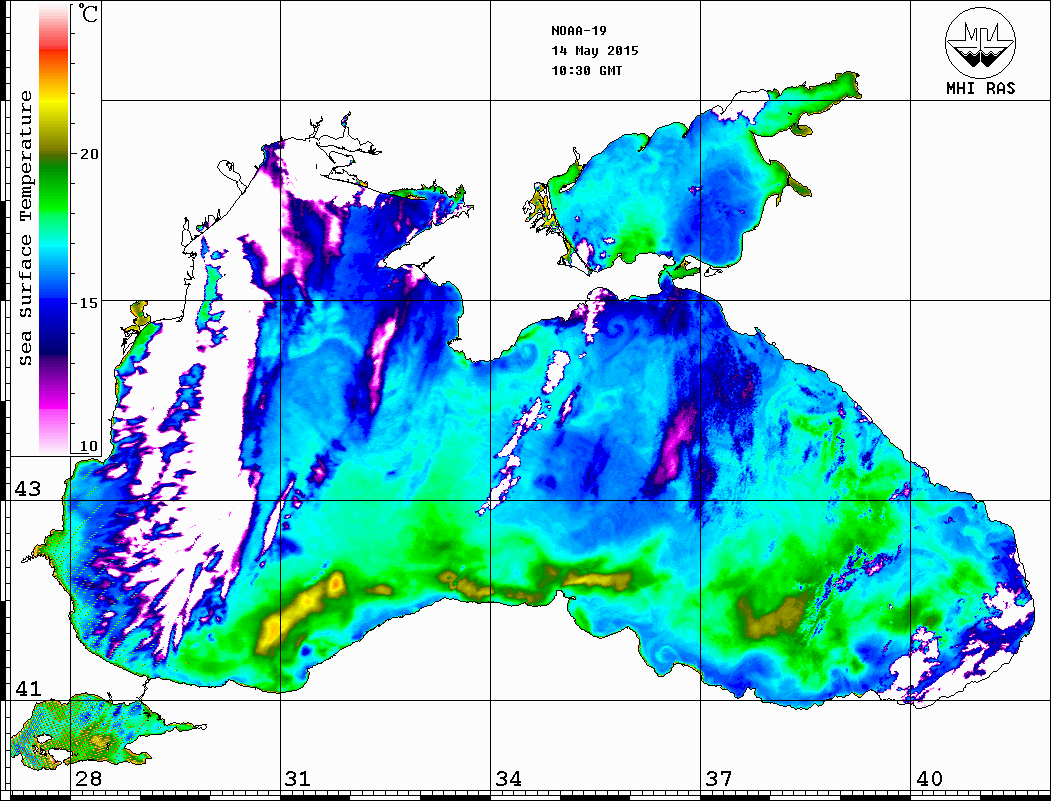Click longitude label 37
Image resolution: width=1051 pixels, height=801 pixels.
[719, 778]
